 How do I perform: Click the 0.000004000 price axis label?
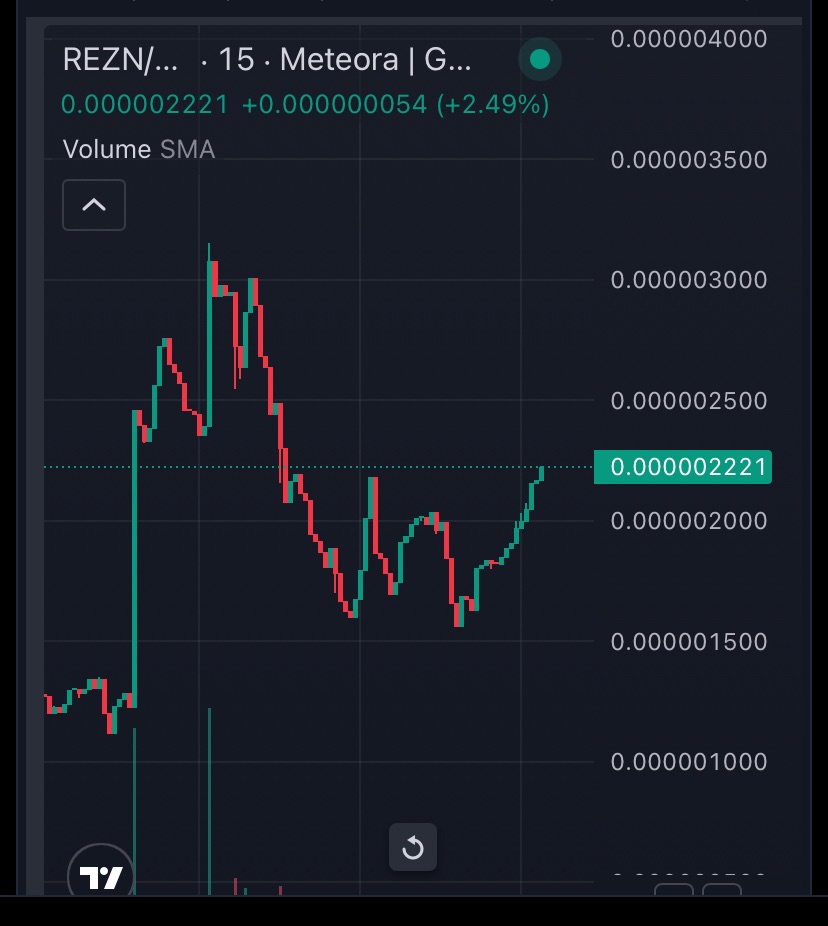689,39
